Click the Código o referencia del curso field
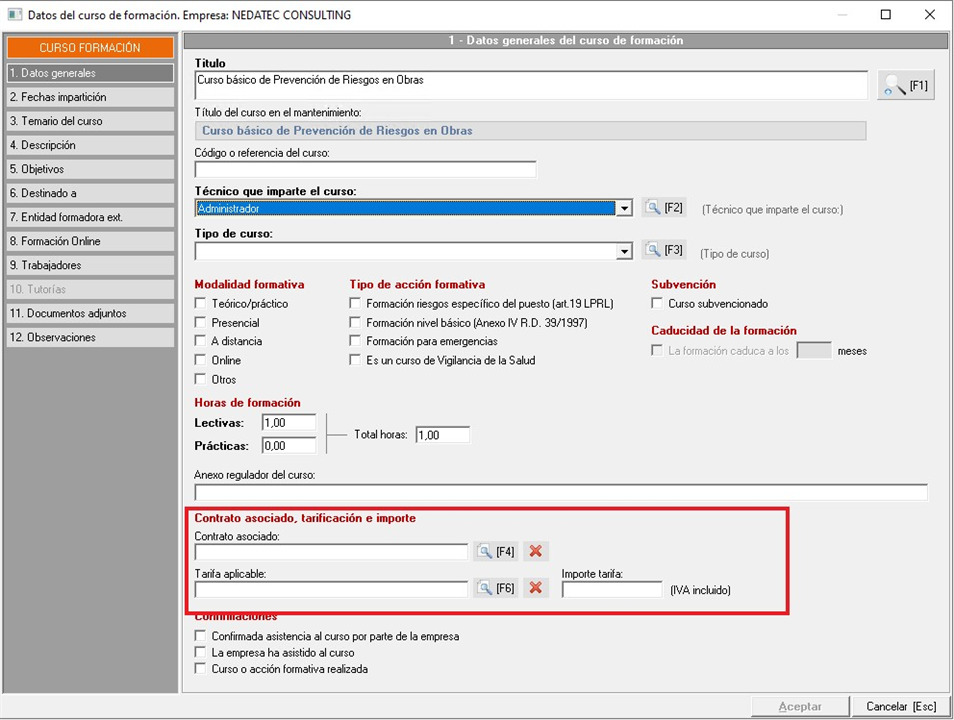 pyautogui.click(x=365, y=170)
